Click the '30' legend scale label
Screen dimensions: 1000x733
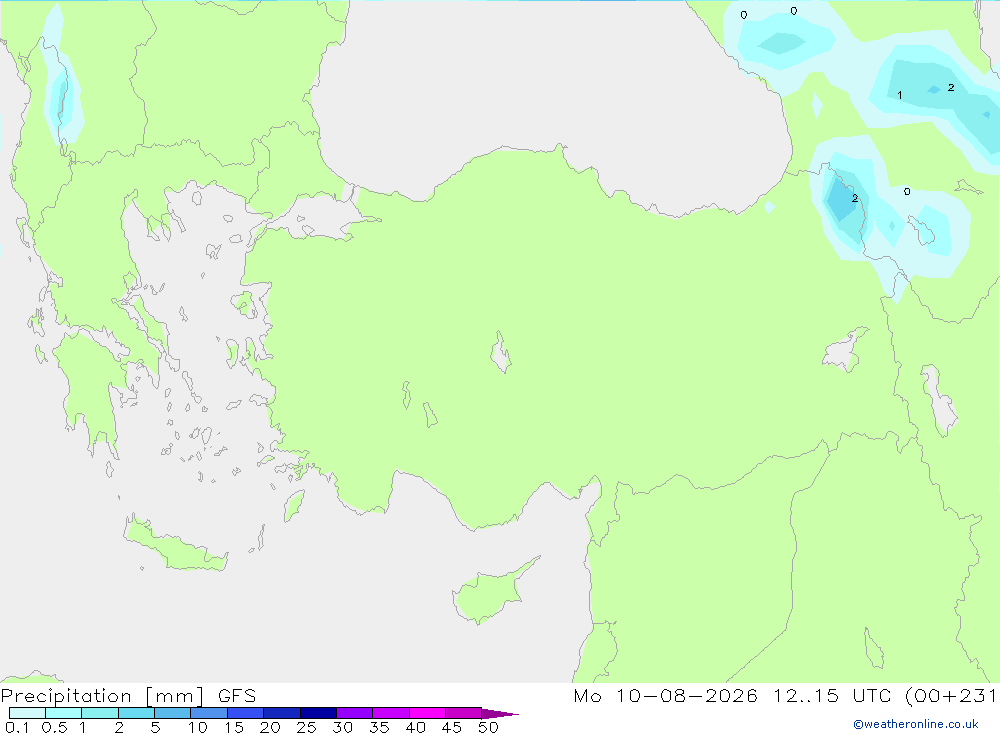[342, 727]
